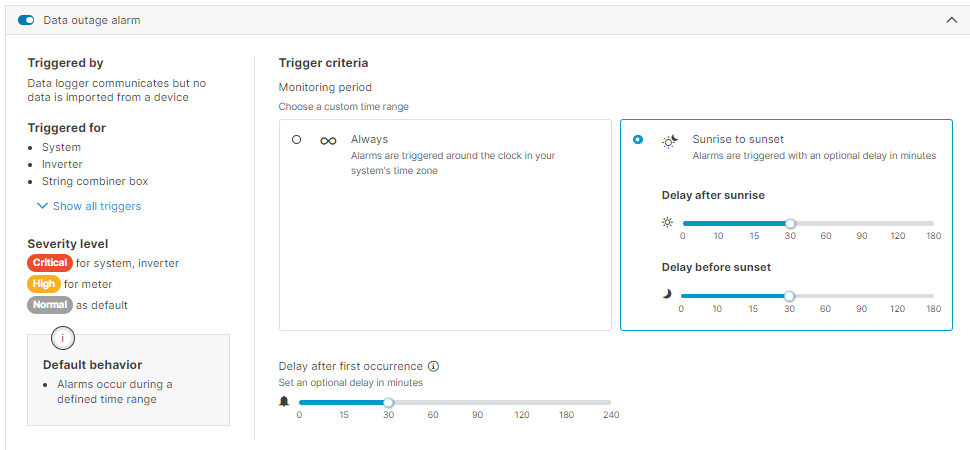The height and width of the screenshot is (450, 970).
Task: Click the bell icon beside the occurrence slider
Action: click(x=284, y=402)
